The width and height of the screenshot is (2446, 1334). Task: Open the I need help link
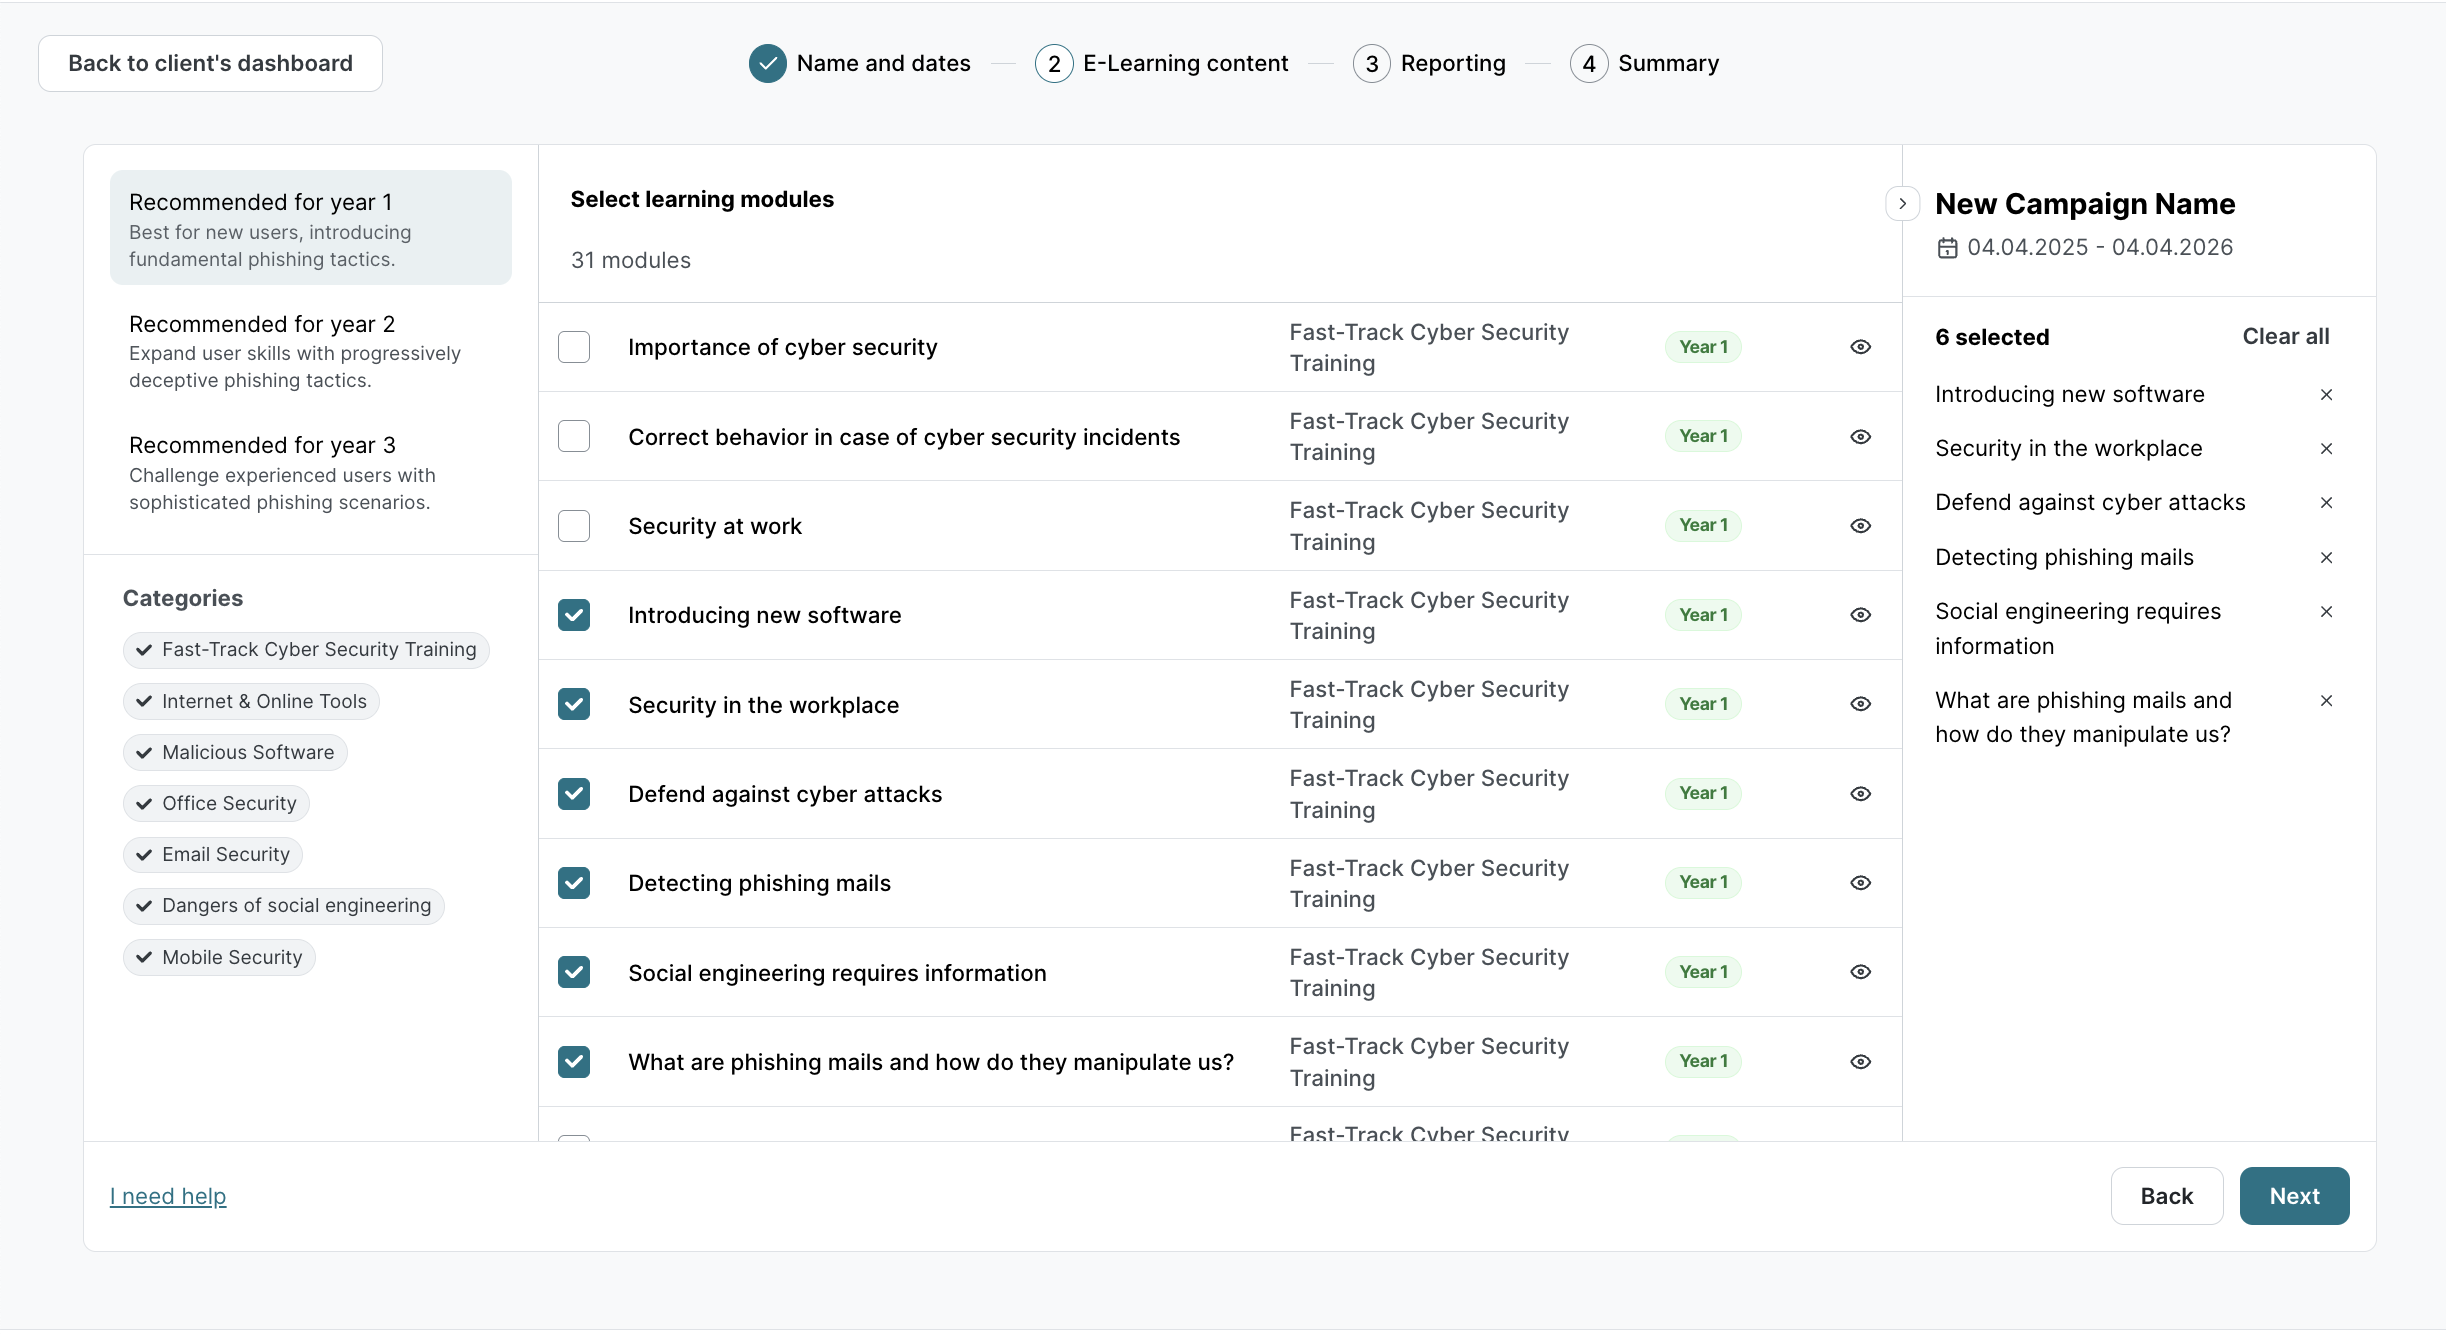pos(168,1196)
